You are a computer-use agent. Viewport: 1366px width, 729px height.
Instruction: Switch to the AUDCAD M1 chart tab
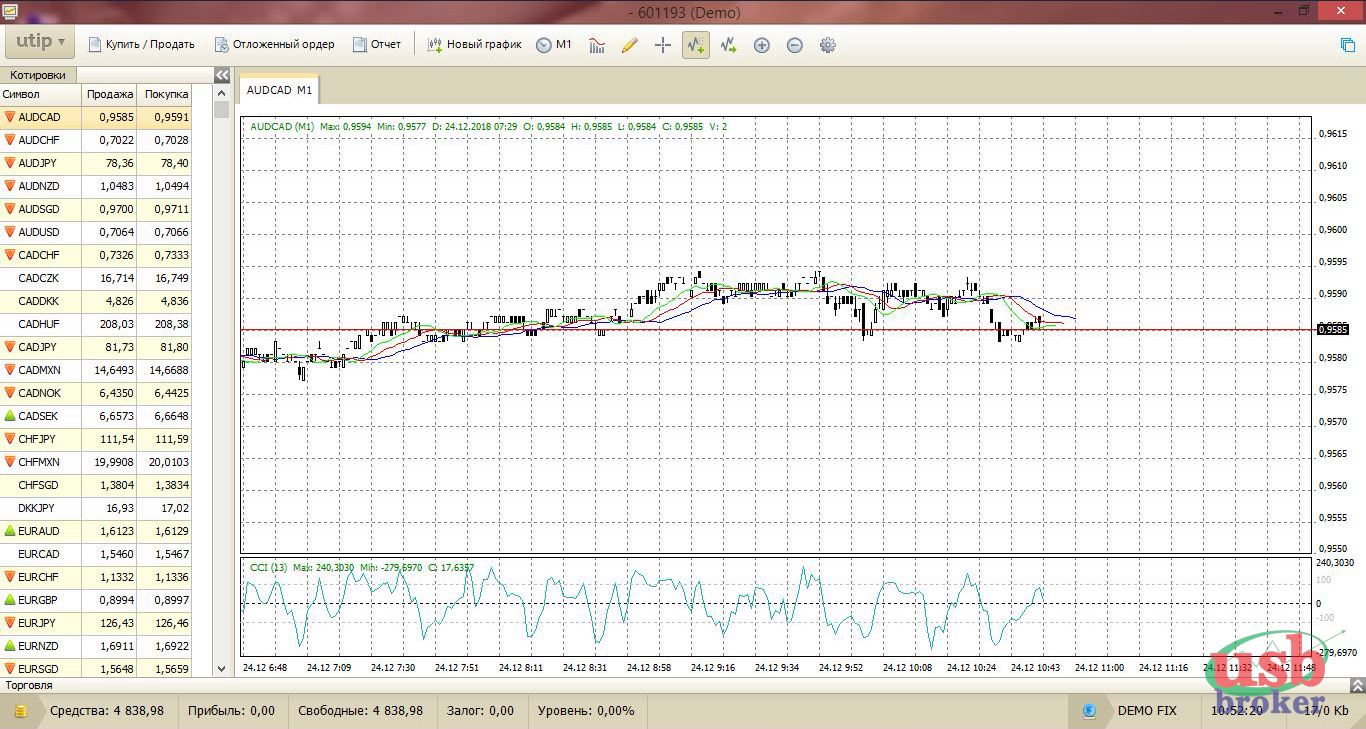279,90
